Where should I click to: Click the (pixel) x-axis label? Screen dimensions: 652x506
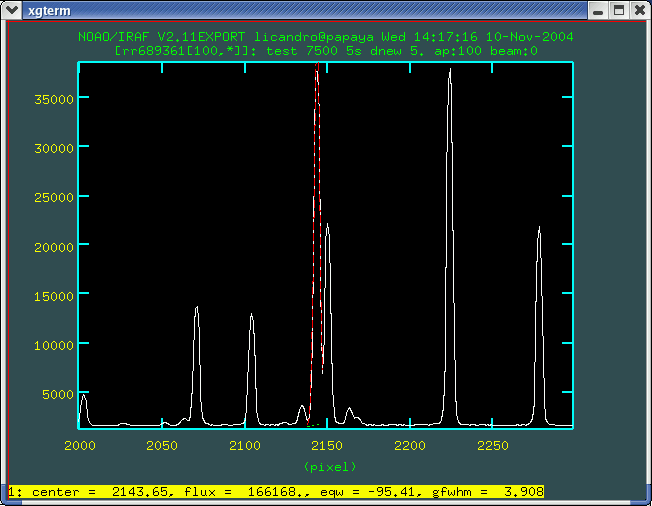click(329, 466)
